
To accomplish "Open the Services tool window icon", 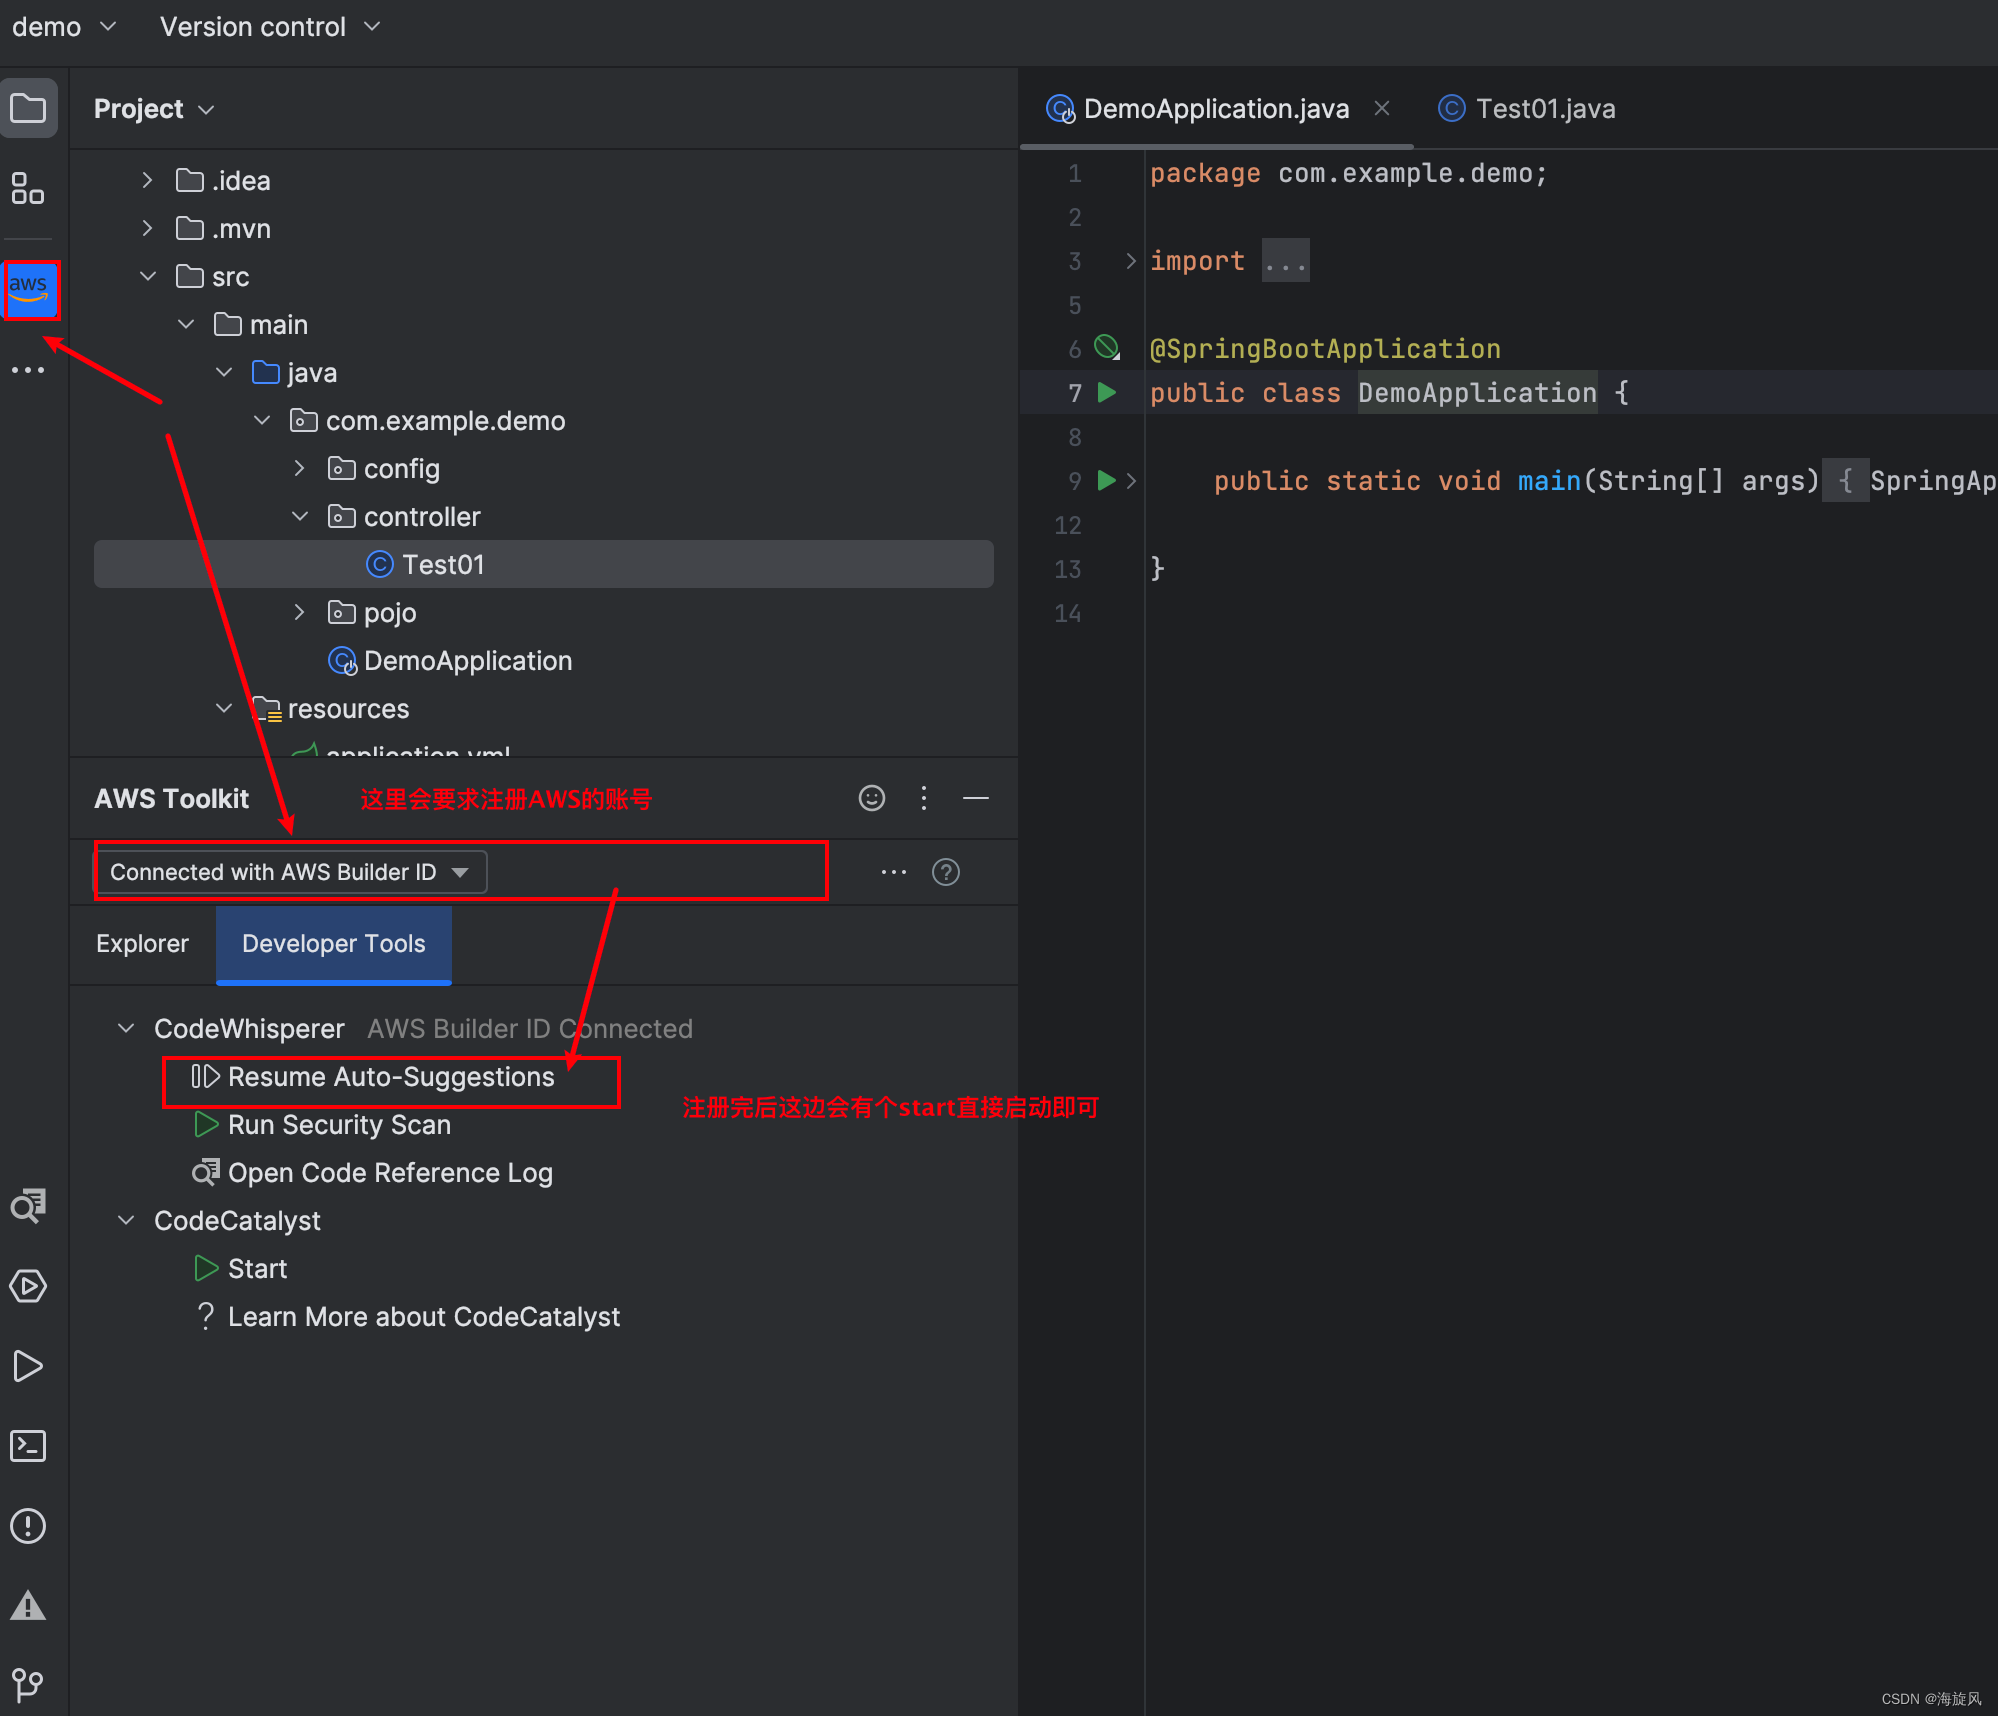I will coord(28,1286).
